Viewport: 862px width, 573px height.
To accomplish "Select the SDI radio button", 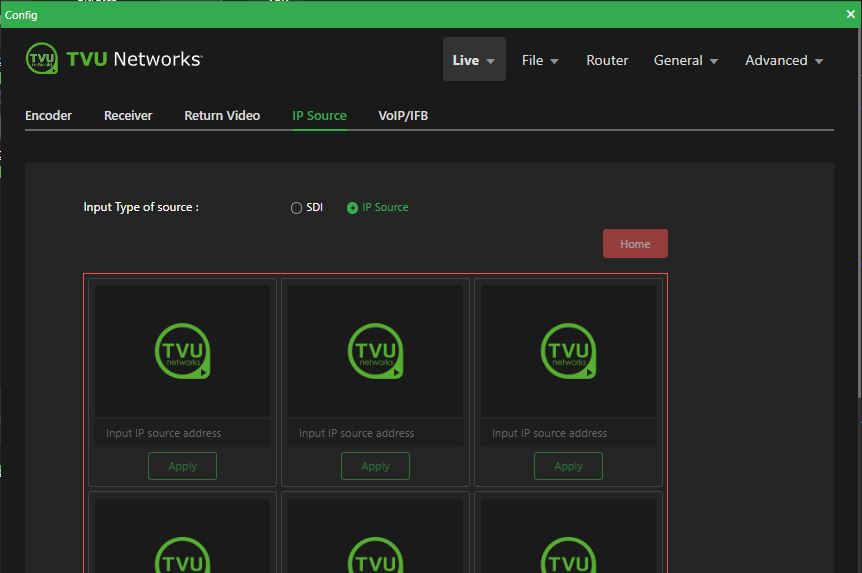I will 296,208.
